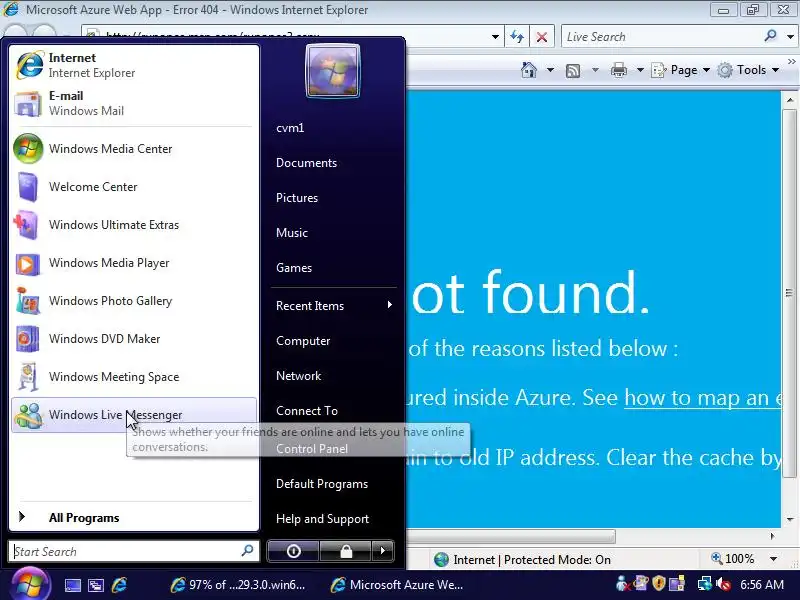
Task: Click the Print icon
Action: click(618, 70)
